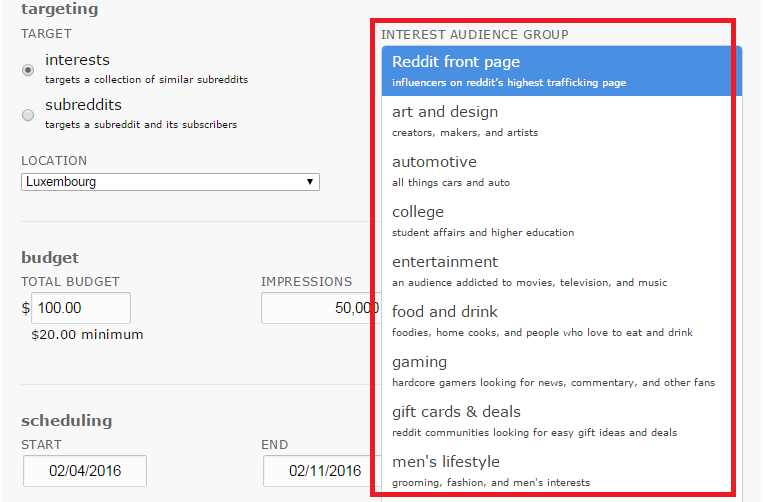Select the interests targeting radio button
The height and width of the screenshot is (502, 763).
pos(28,70)
